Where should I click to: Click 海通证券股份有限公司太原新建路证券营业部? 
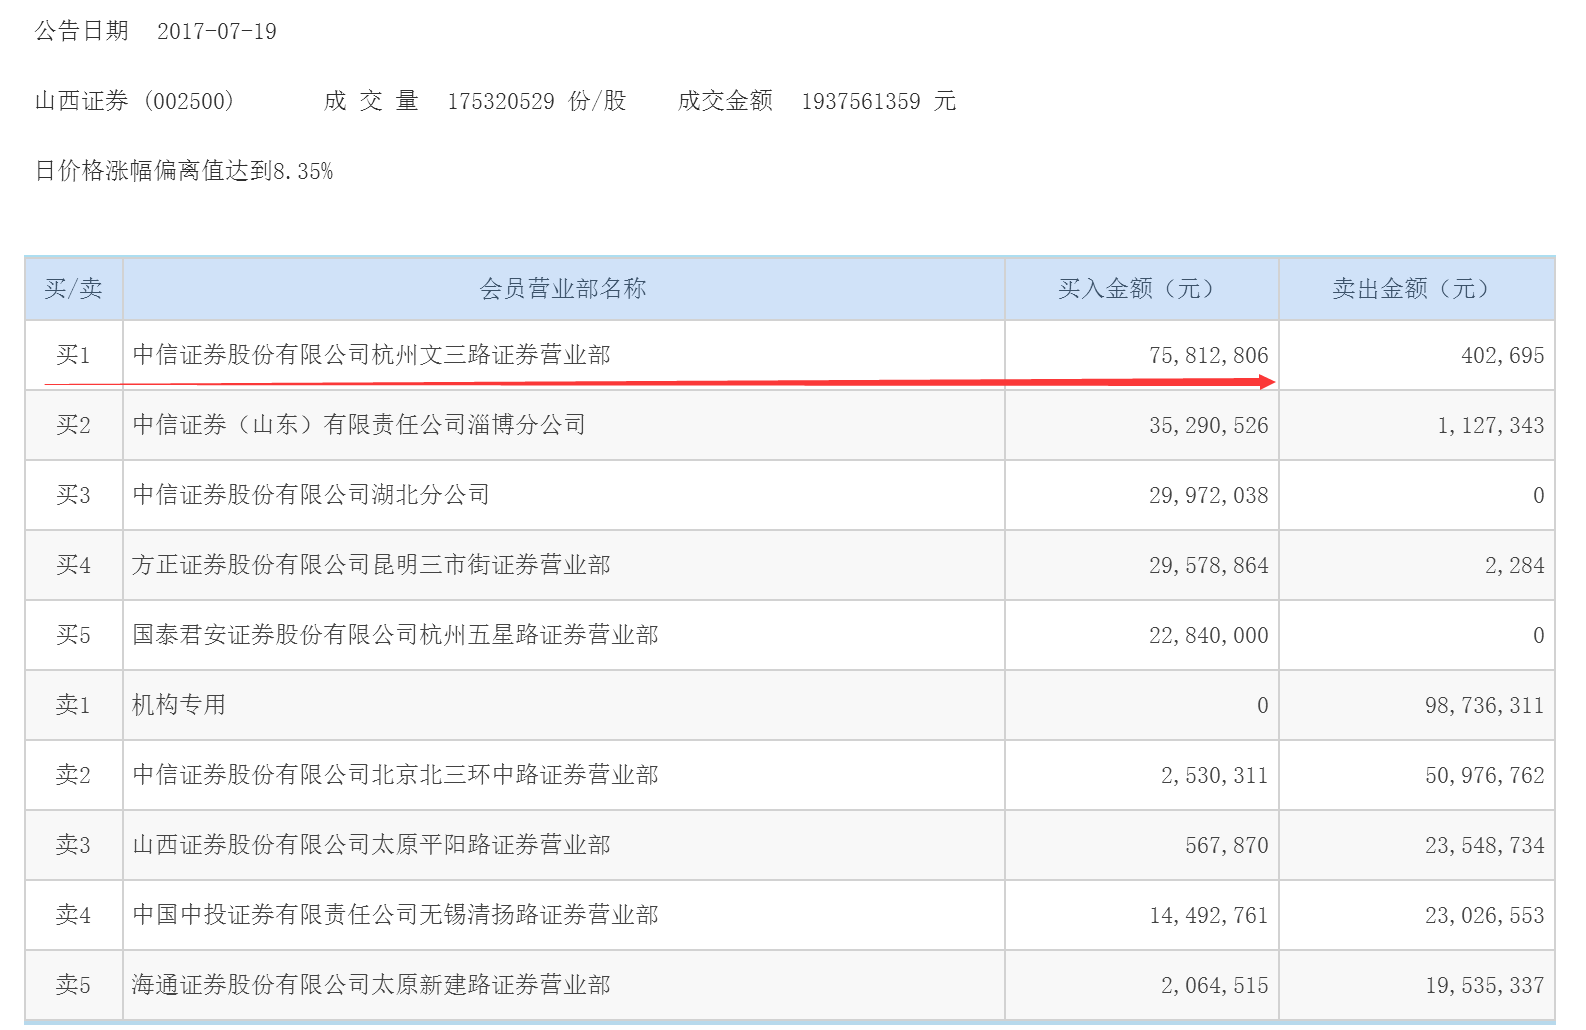(x=371, y=985)
